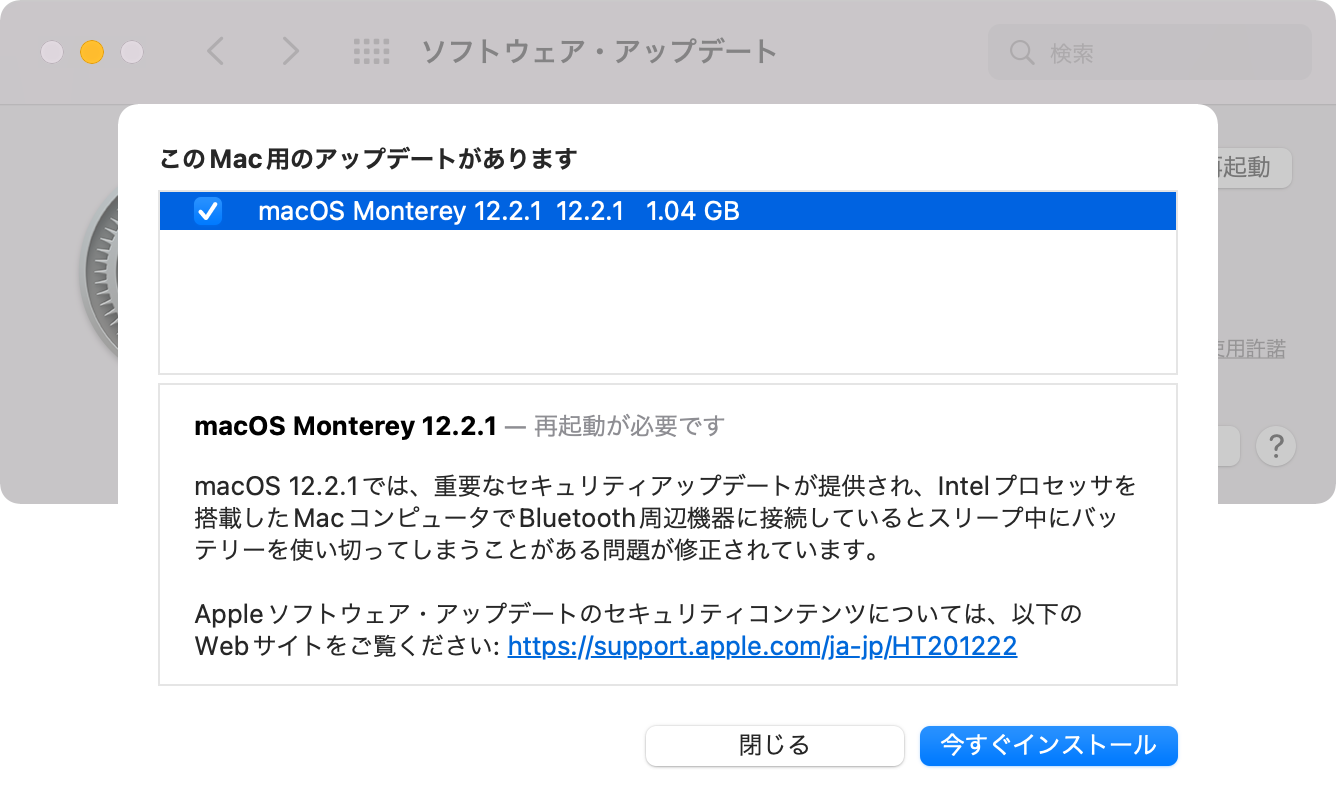This screenshot has width=1336, height=806.
Task: Focus the 検索 search field
Action: [x=1149, y=52]
